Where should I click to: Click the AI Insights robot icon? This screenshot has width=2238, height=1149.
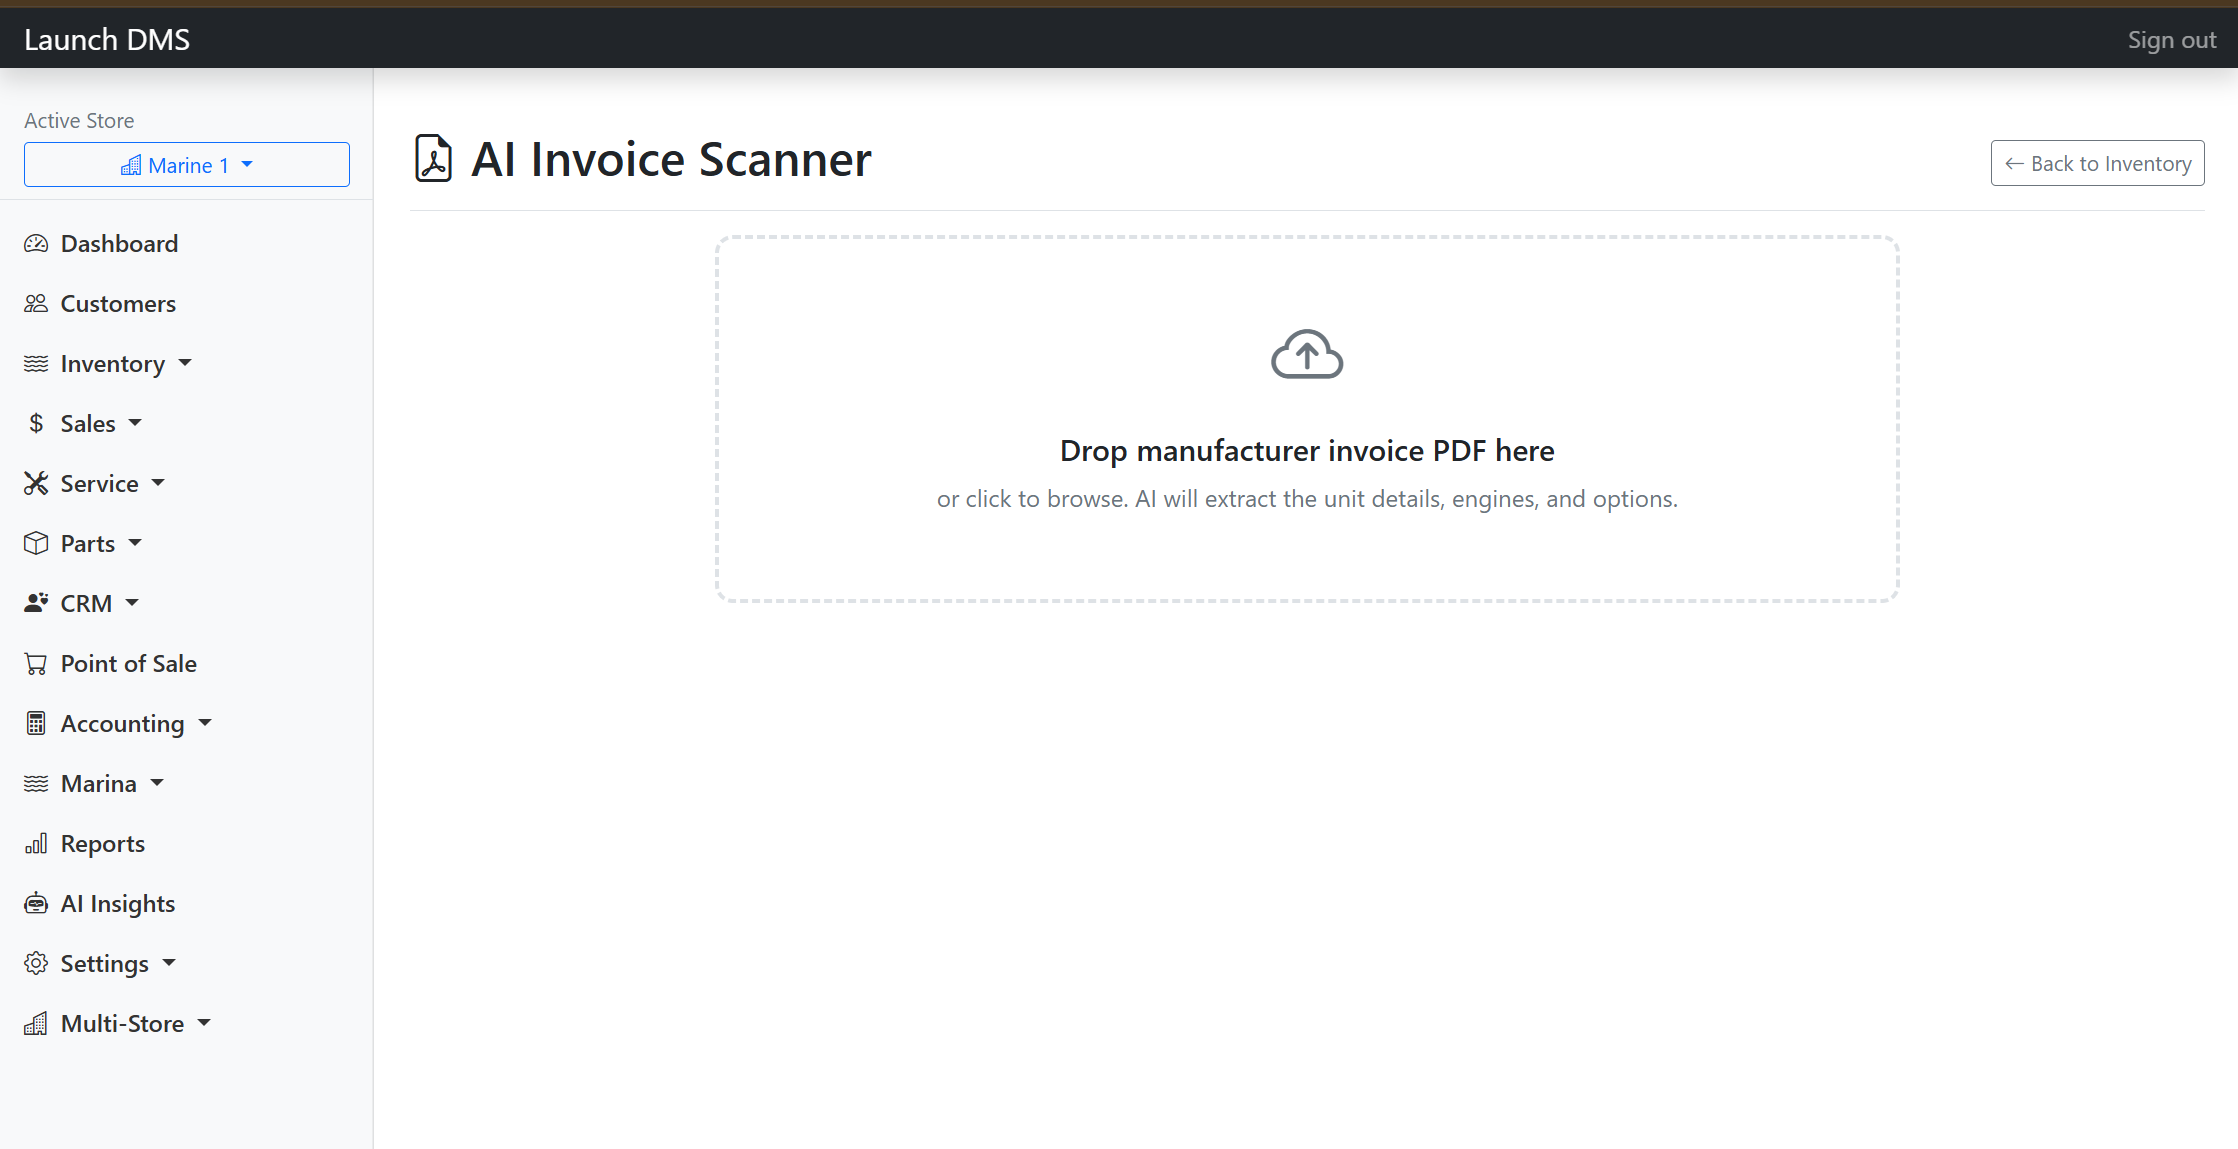(x=36, y=904)
